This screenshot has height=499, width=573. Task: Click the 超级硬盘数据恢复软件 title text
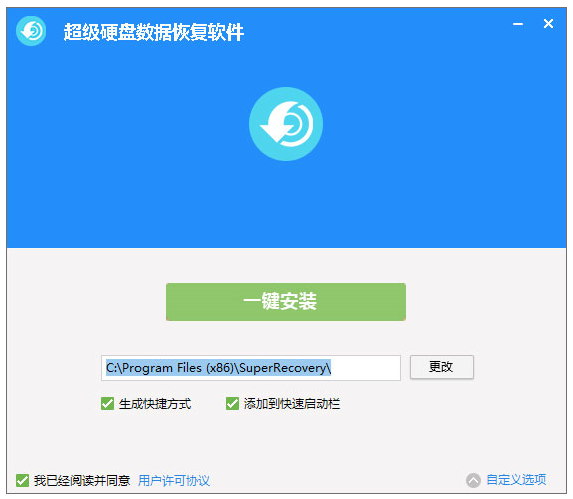click(x=154, y=32)
